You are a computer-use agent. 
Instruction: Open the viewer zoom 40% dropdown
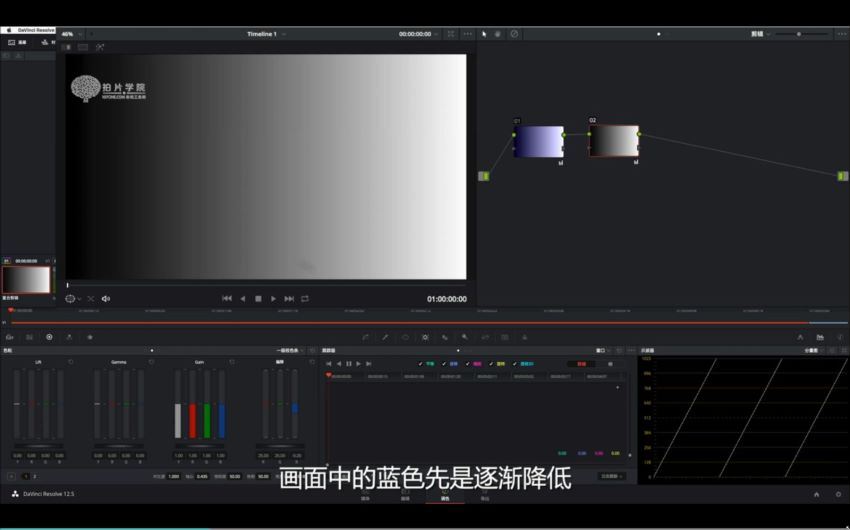(x=72, y=34)
